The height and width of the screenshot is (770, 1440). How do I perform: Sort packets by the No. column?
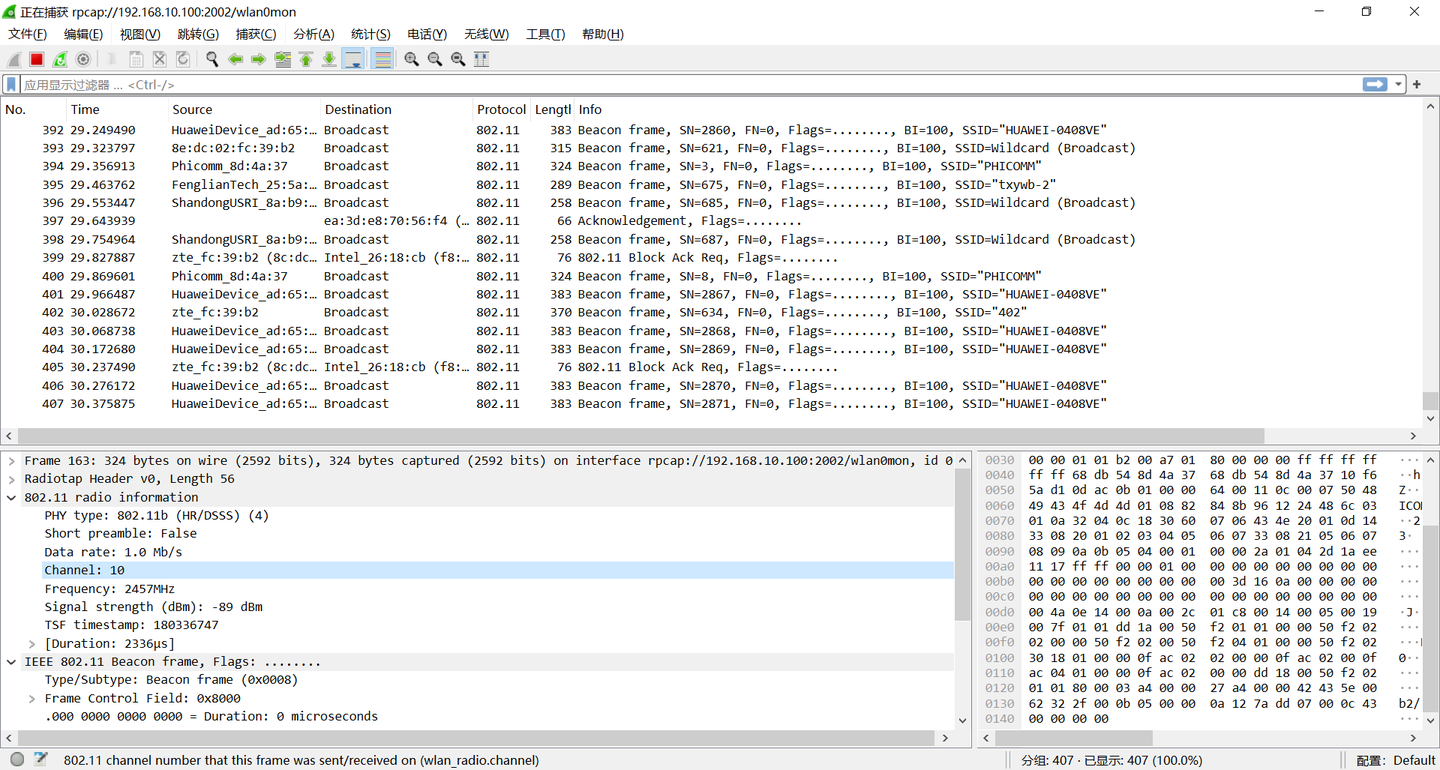pyautogui.click(x=34, y=110)
